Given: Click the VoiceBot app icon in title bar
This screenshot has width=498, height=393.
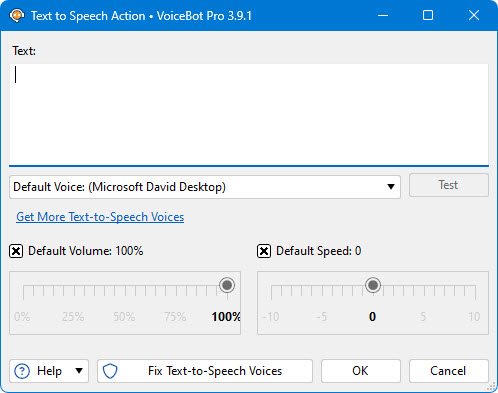Looking at the screenshot, I should 17,15.
